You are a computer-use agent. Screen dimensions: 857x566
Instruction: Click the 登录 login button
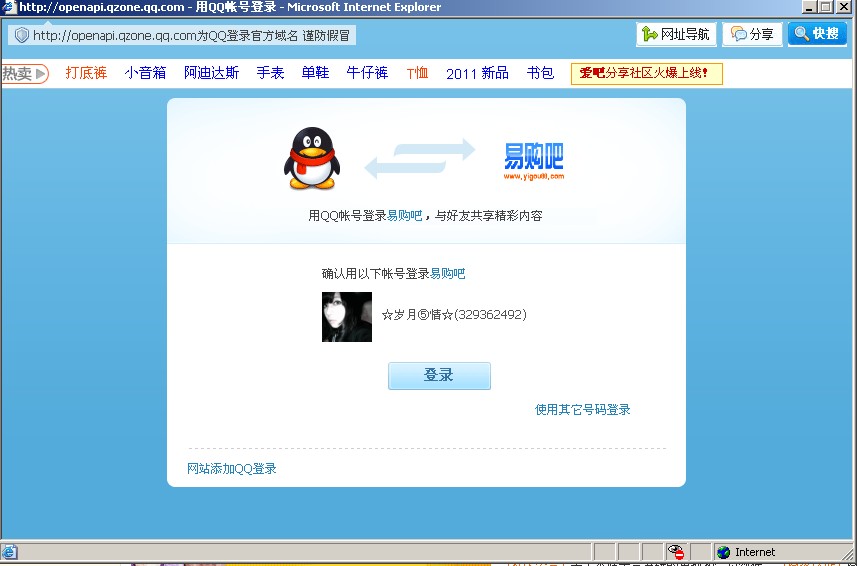pos(439,376)
